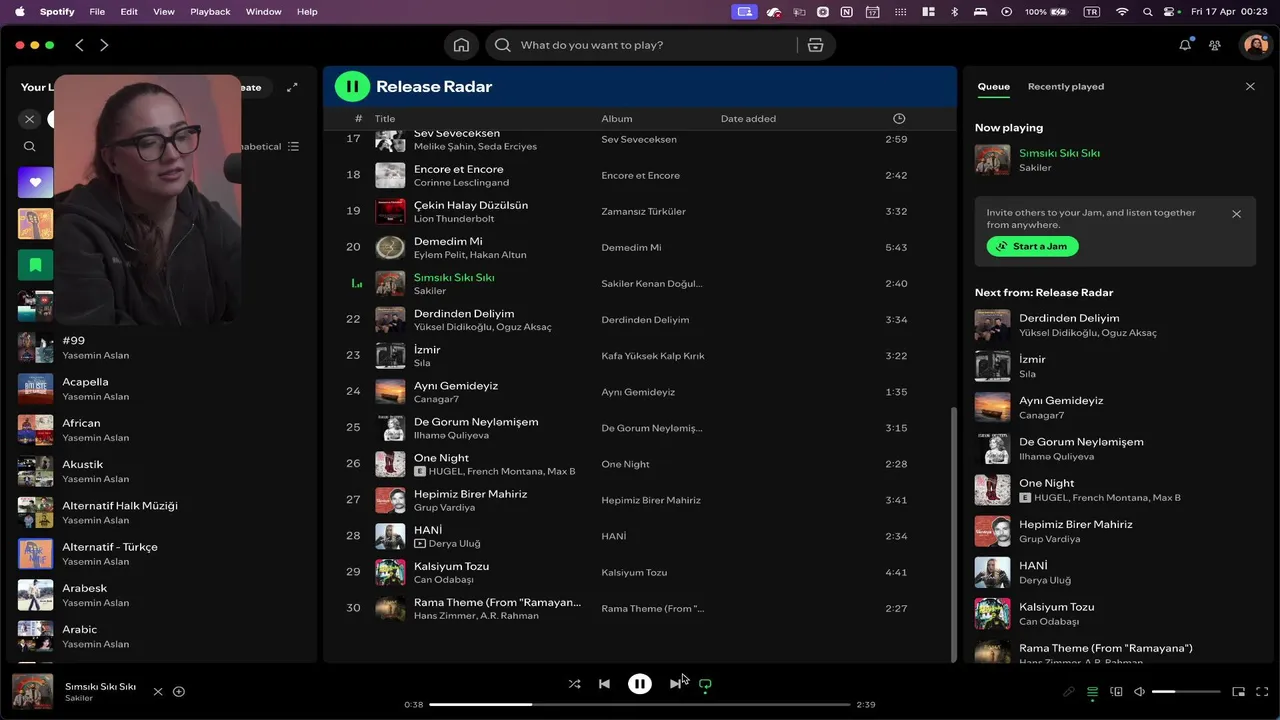Open album Kafa Yüksek Kalp Kırık
Image resolution: width=1280 pixels, height=720 pixels.
click(652, 356)
